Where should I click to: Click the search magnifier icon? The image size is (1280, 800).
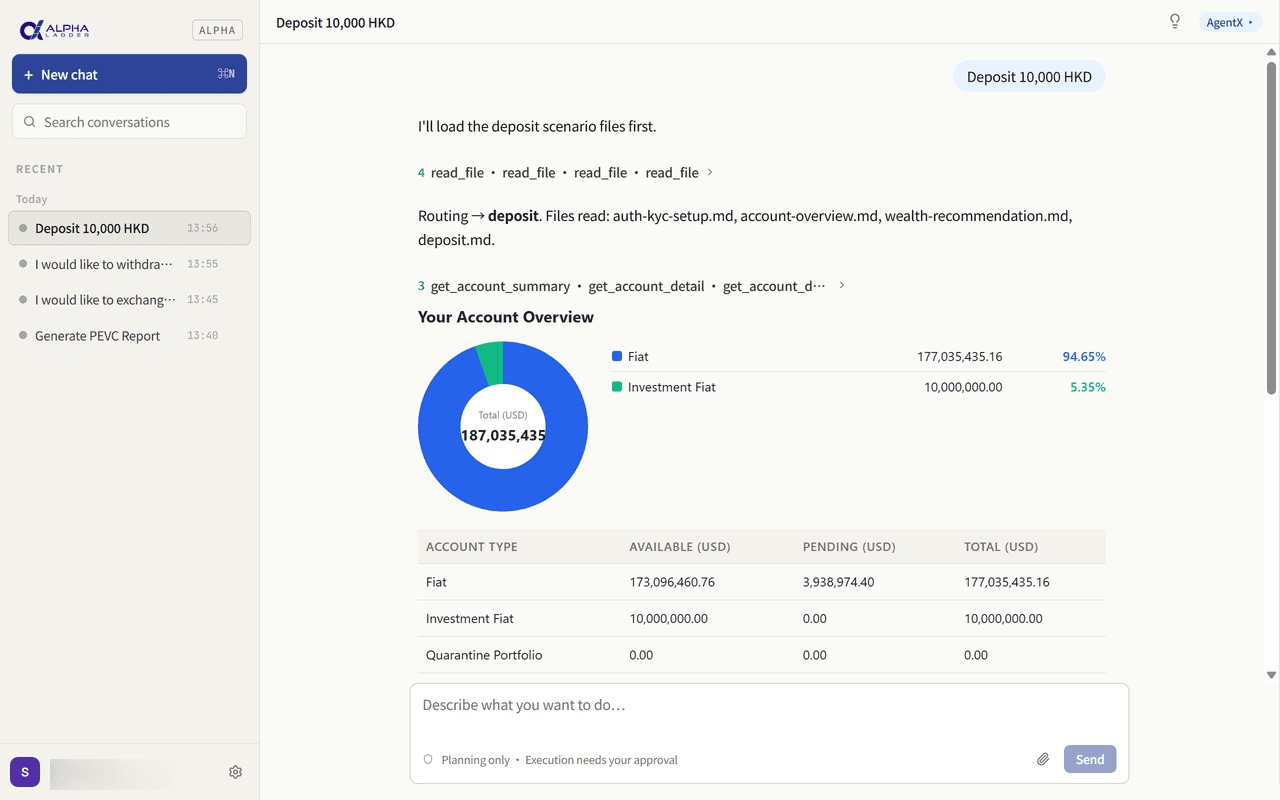30,122
